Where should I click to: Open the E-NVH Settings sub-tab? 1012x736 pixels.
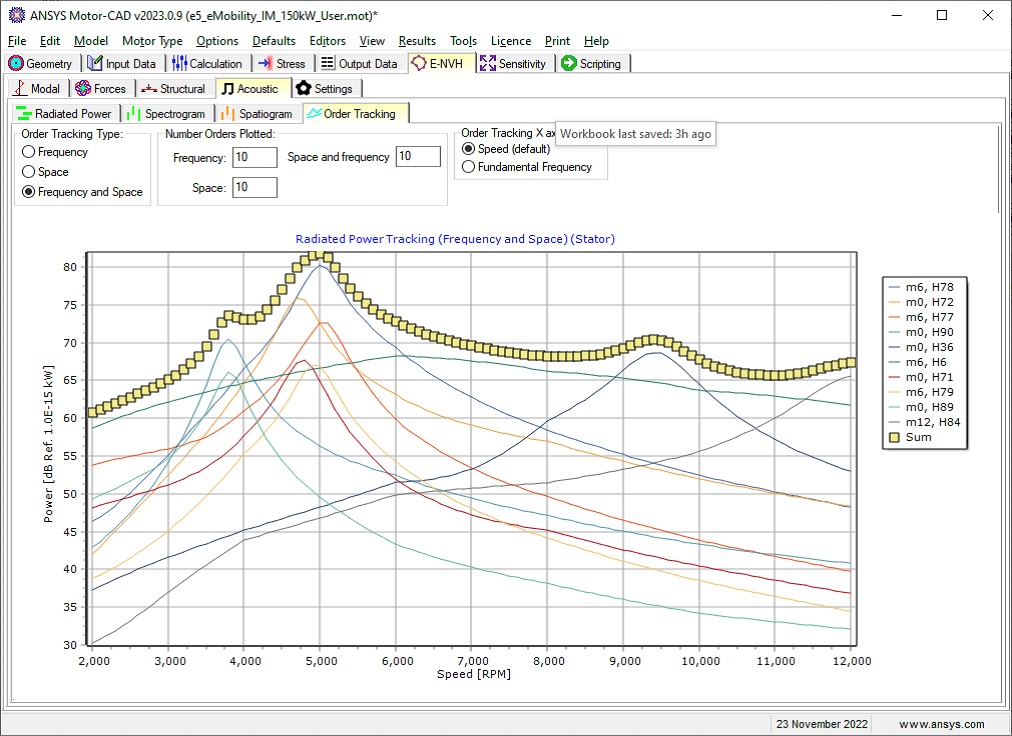tap(326, 88)
